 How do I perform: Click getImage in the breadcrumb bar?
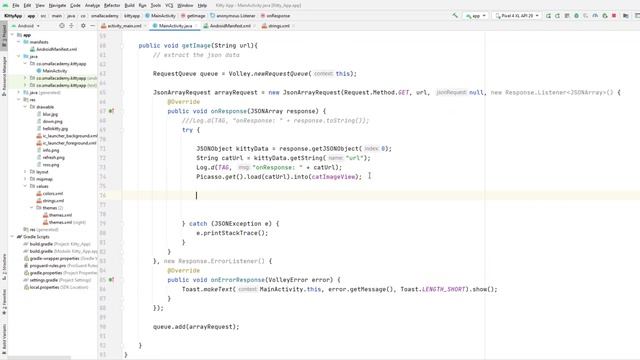[x=193, y=16]
